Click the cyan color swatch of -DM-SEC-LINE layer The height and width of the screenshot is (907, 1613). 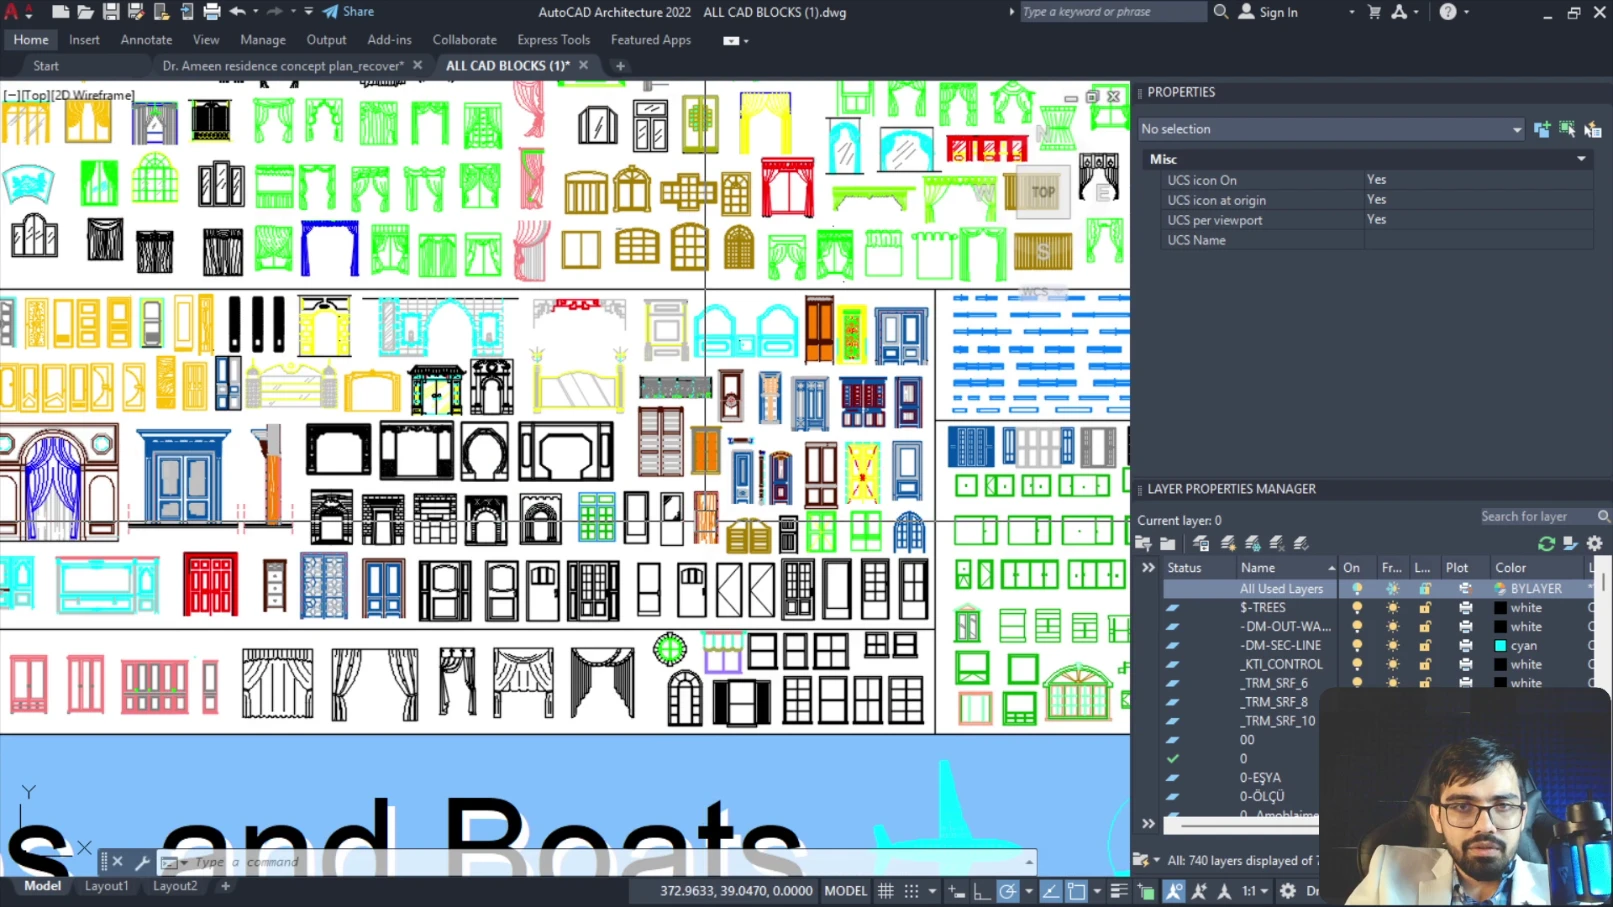point(1500,646)
